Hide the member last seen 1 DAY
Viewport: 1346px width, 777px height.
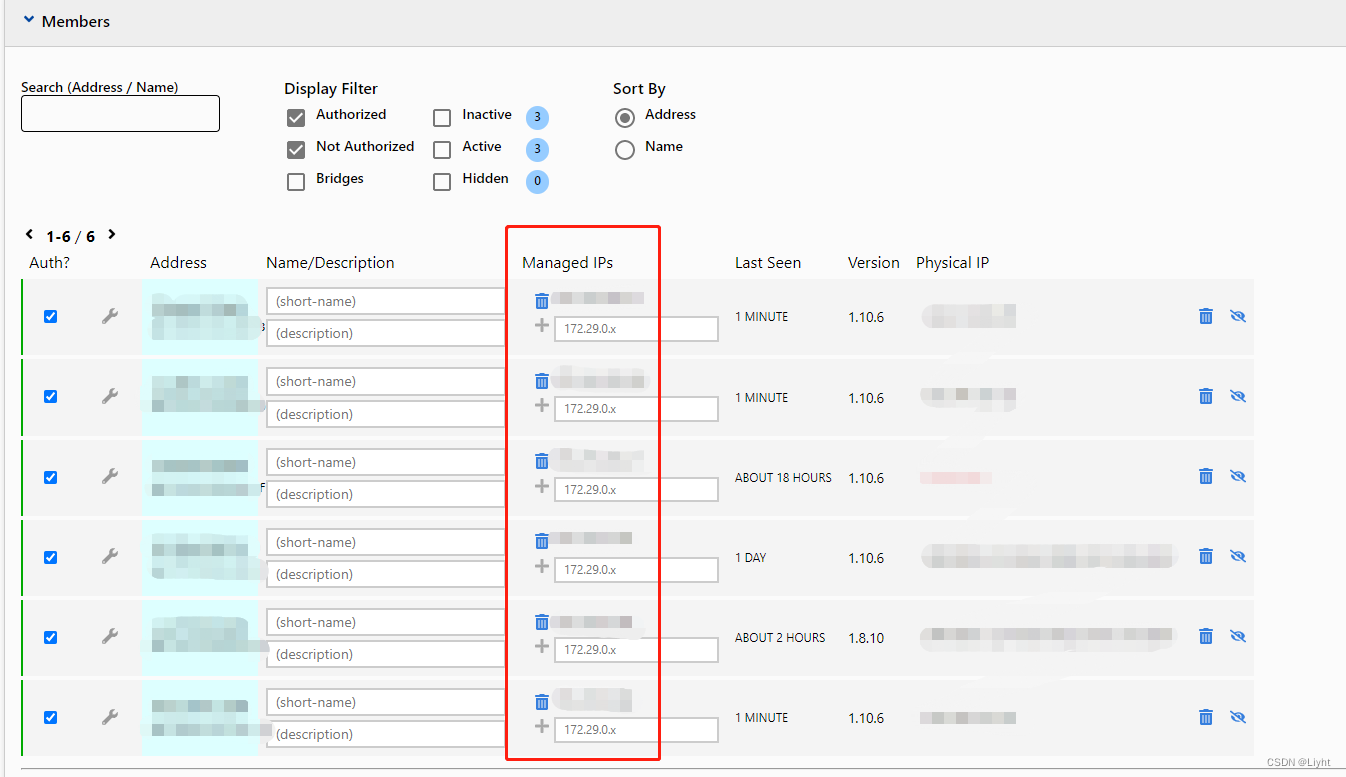click(1238, 556)
